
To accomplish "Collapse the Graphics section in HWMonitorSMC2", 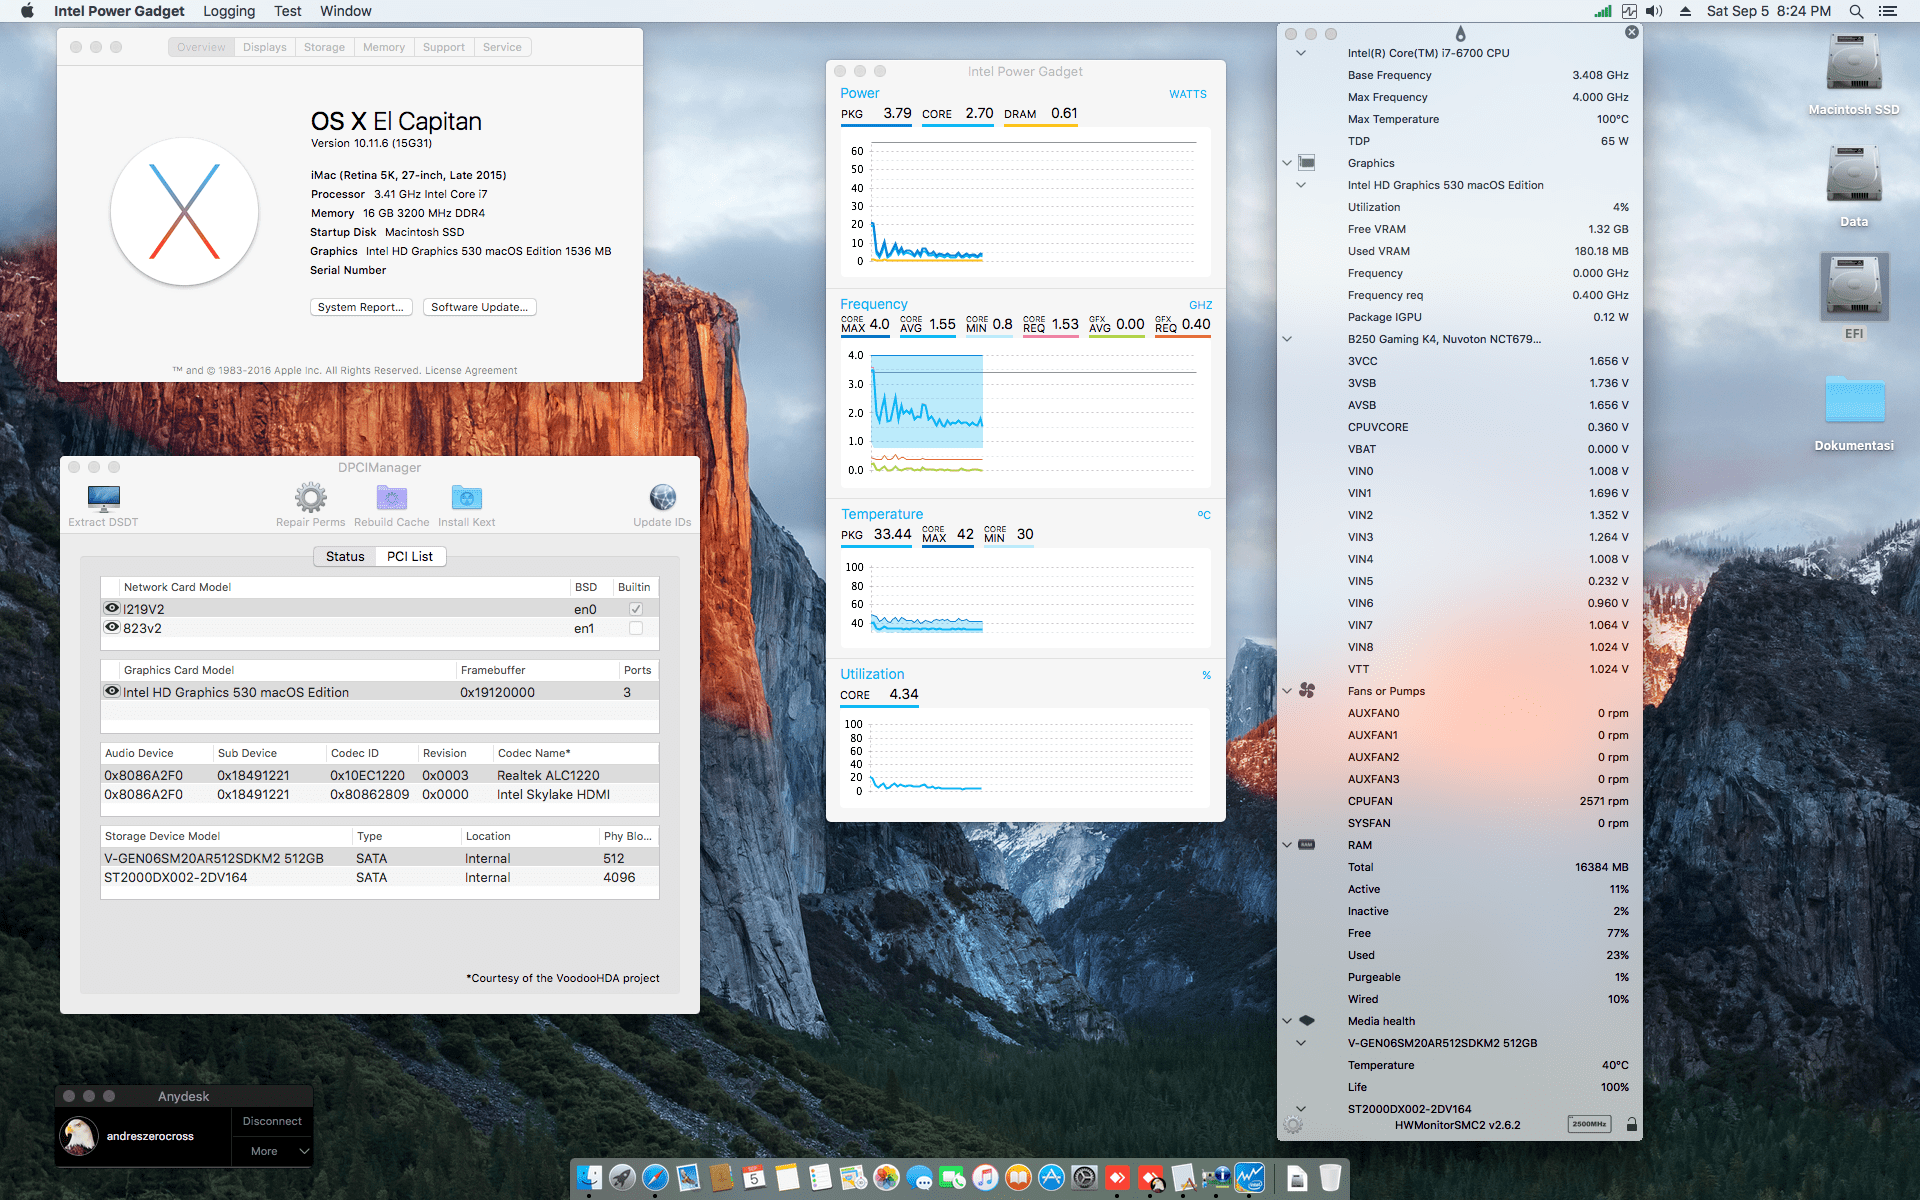I will click(x=1287, y=163).
